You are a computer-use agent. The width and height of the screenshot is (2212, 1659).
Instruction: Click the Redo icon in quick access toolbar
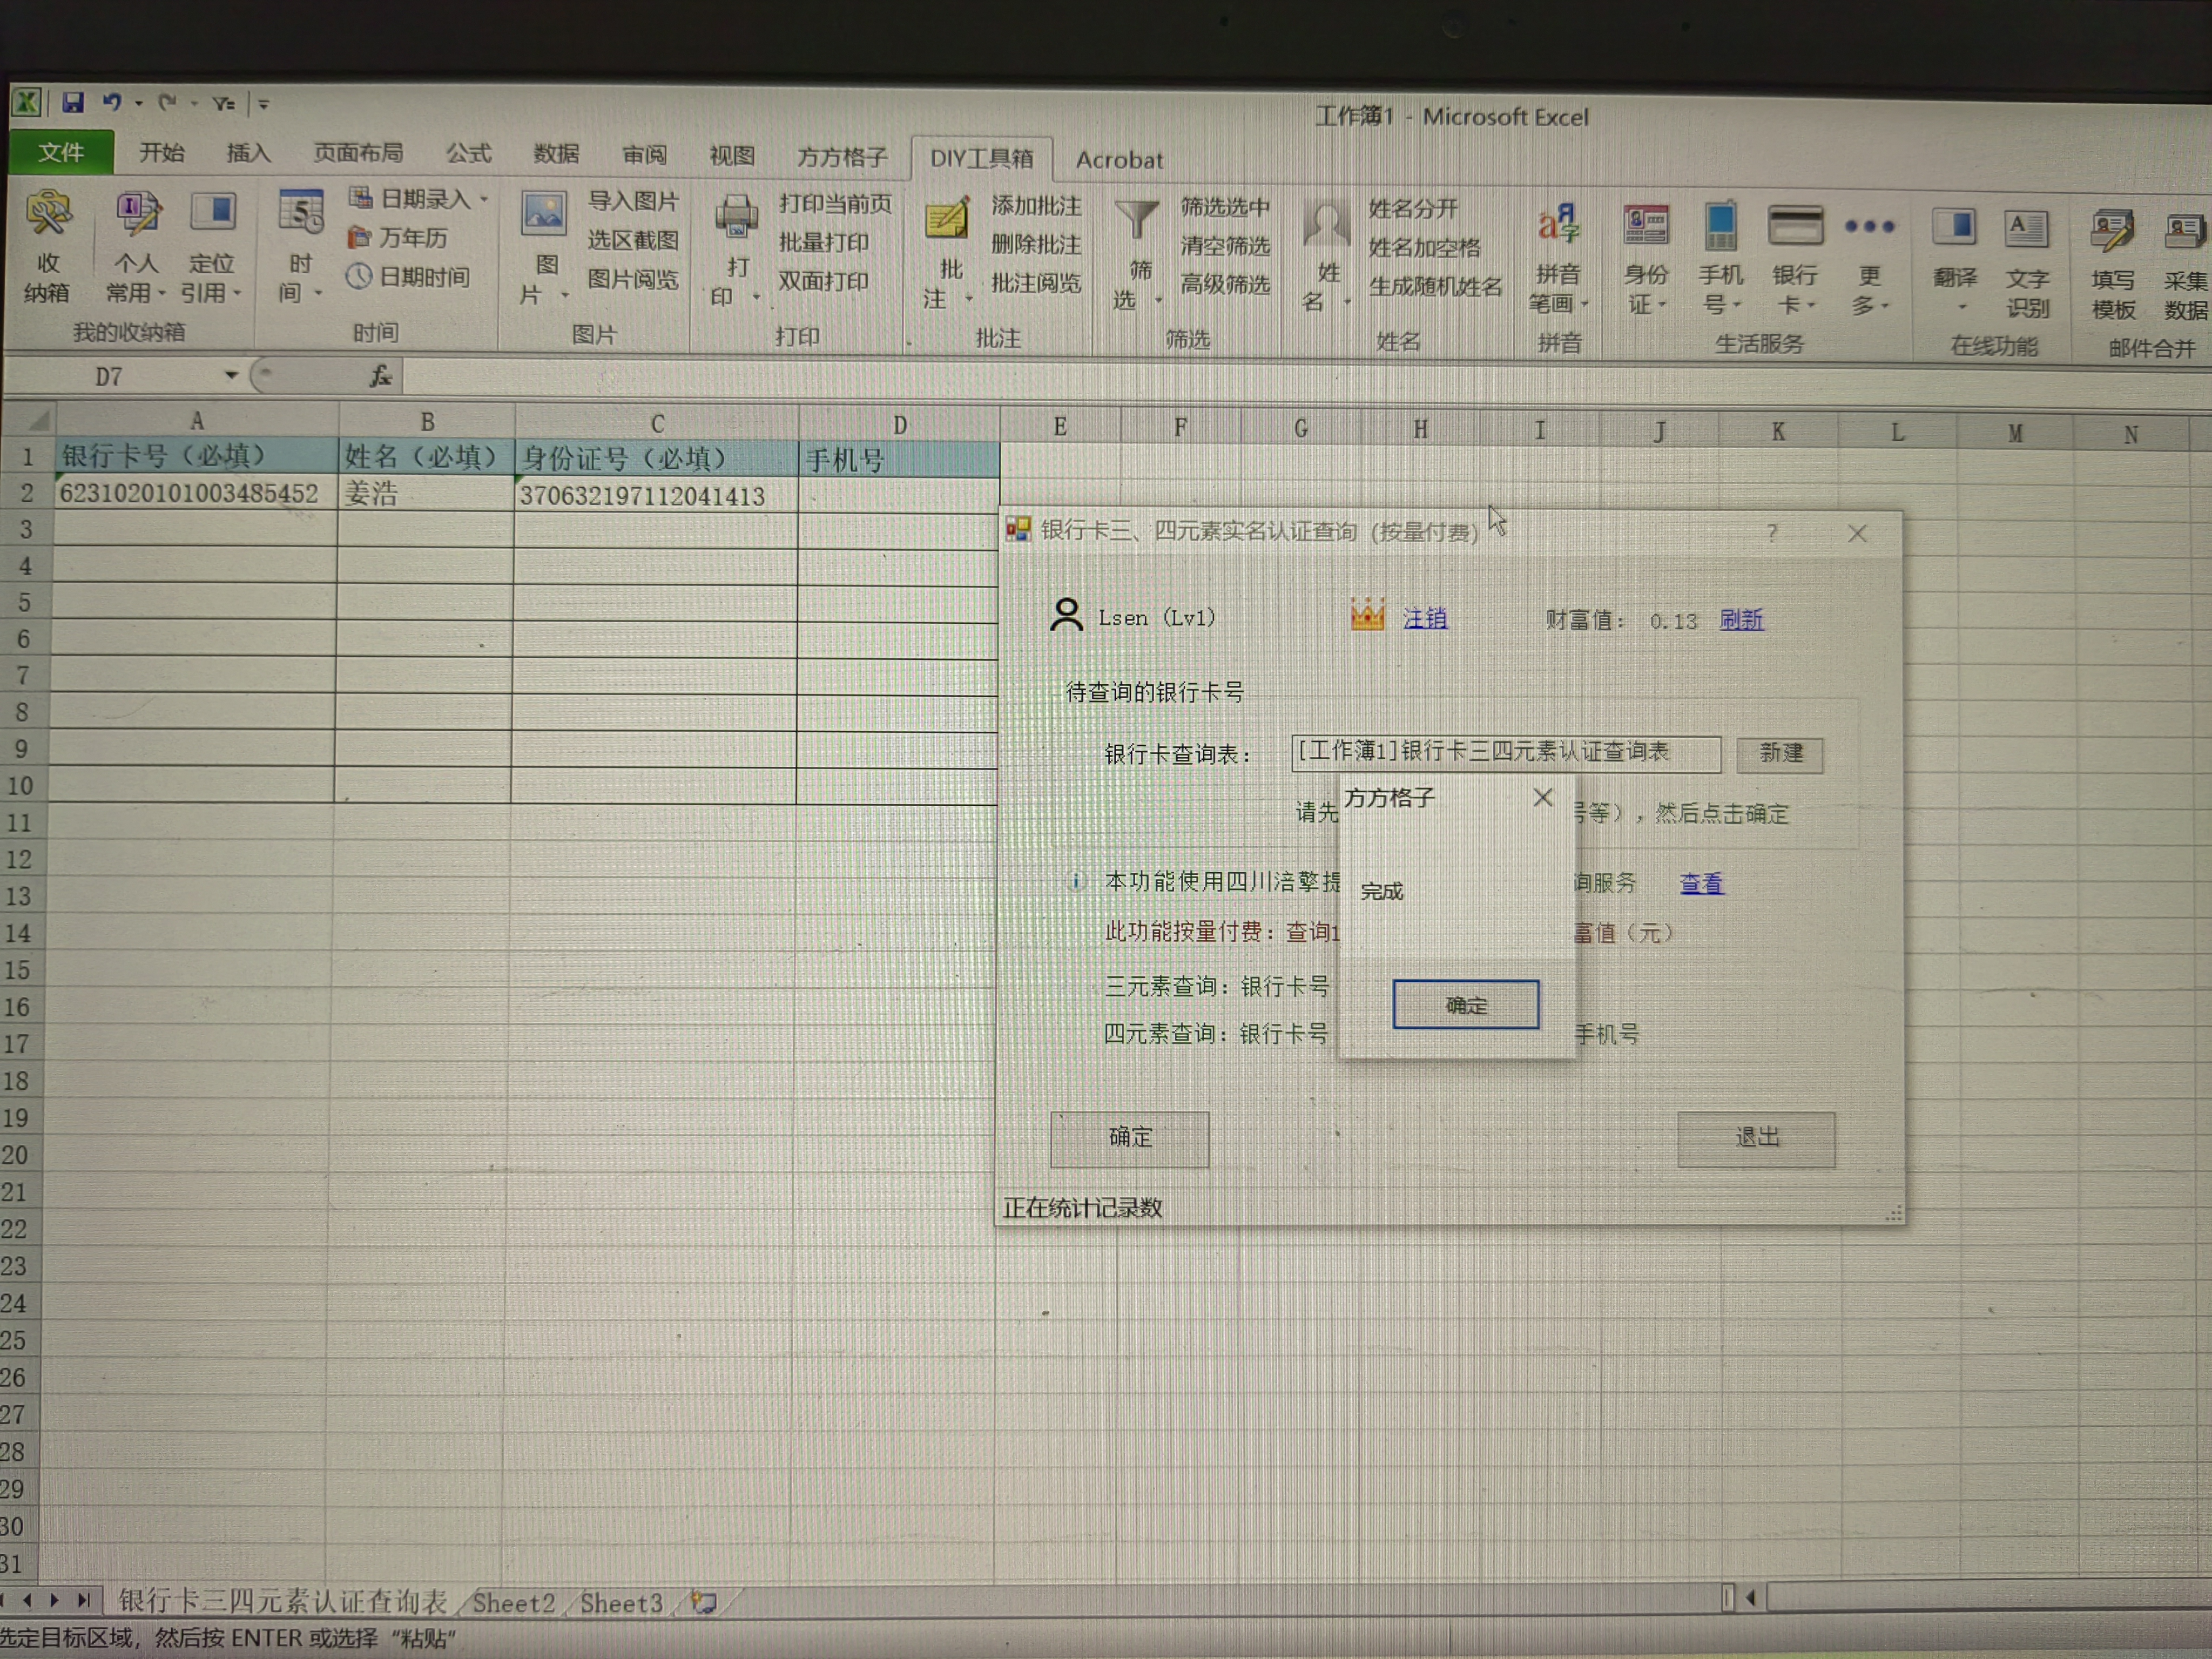pyautogui.click(x=168, y=102)
